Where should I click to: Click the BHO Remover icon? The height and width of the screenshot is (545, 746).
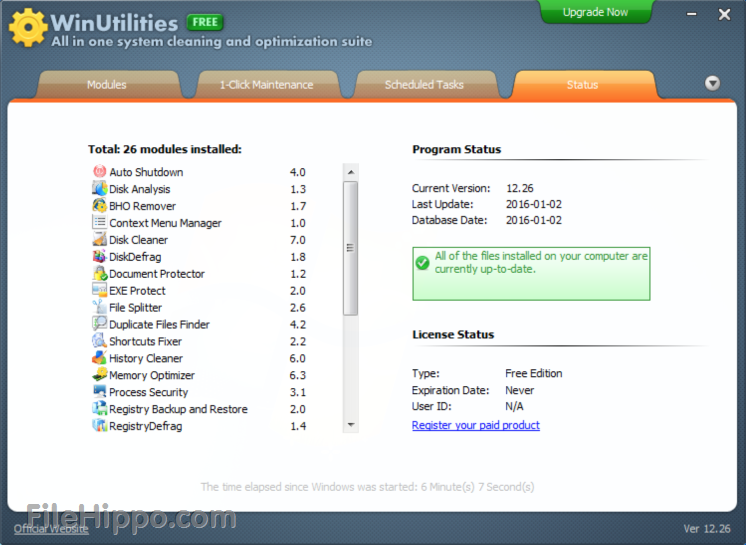(x=99, y=206)
